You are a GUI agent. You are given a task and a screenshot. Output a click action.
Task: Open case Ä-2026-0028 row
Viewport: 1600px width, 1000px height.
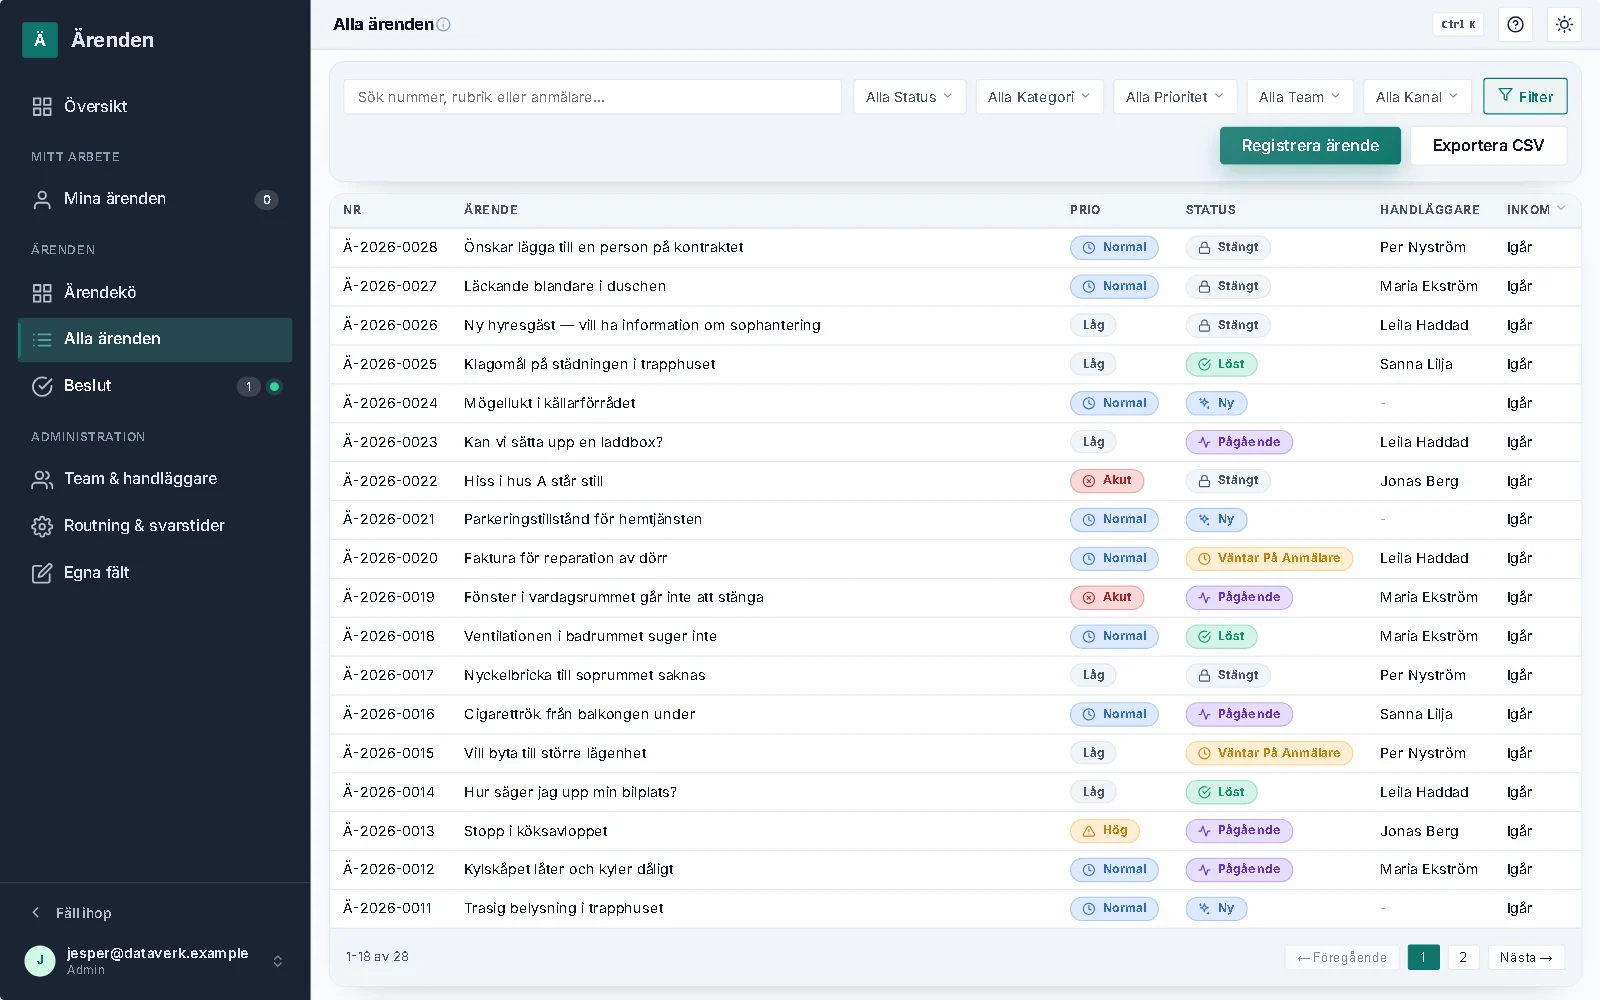click(x=955, y=248)
